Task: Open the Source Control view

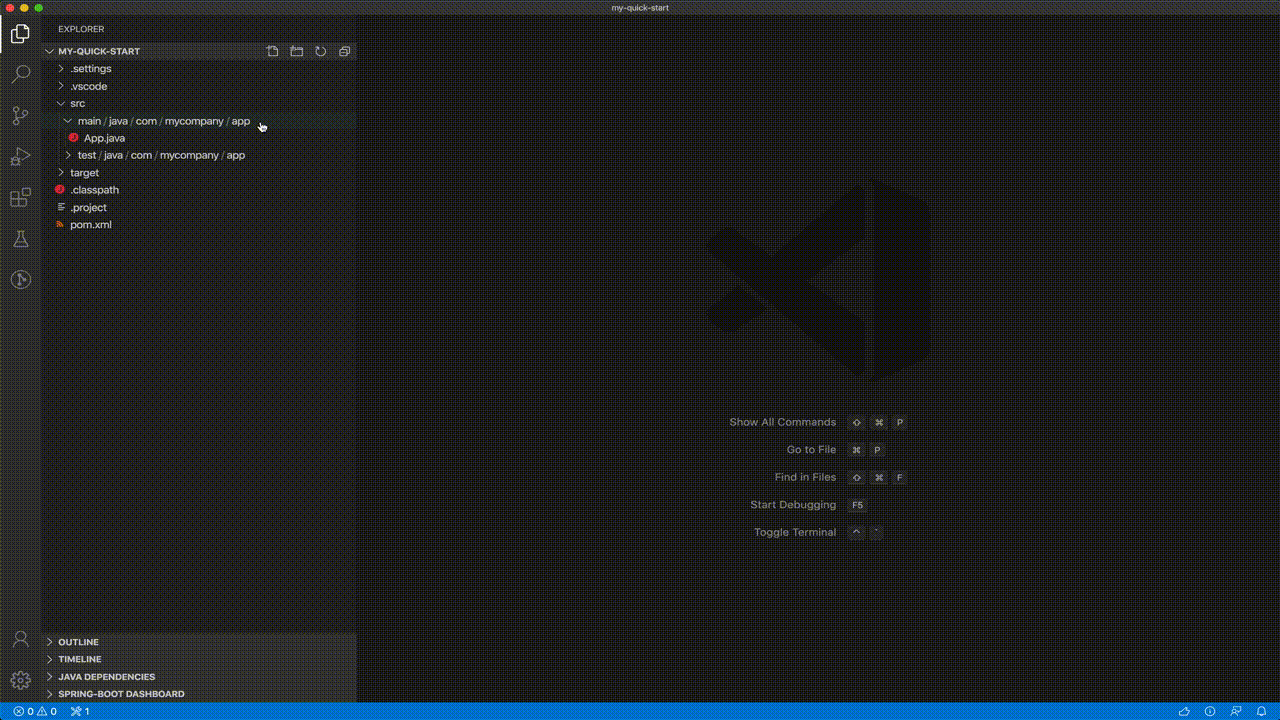Action: coord(20,116)
